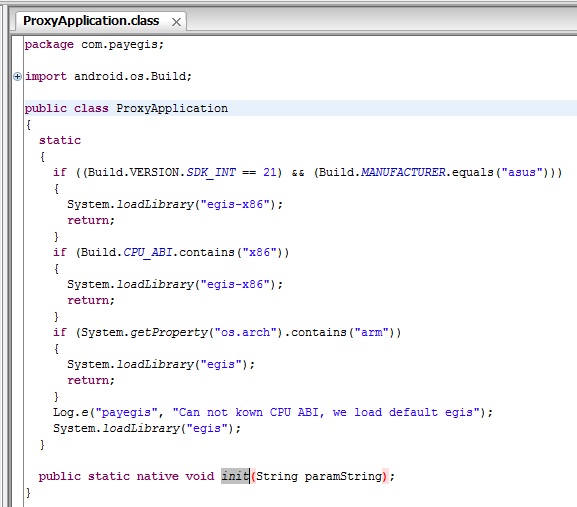The image size is (577, 507).
Task: Click the MANUFACTURER field reference
Action: click(x=403, y=173)
